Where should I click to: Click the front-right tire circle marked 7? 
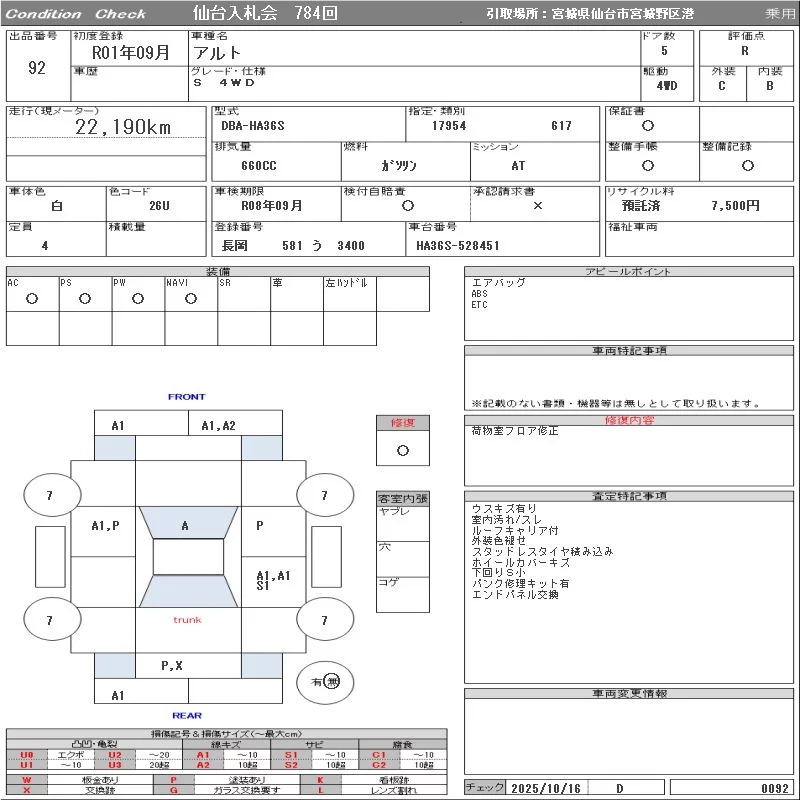pyautogui.click(x=324, y=495)
